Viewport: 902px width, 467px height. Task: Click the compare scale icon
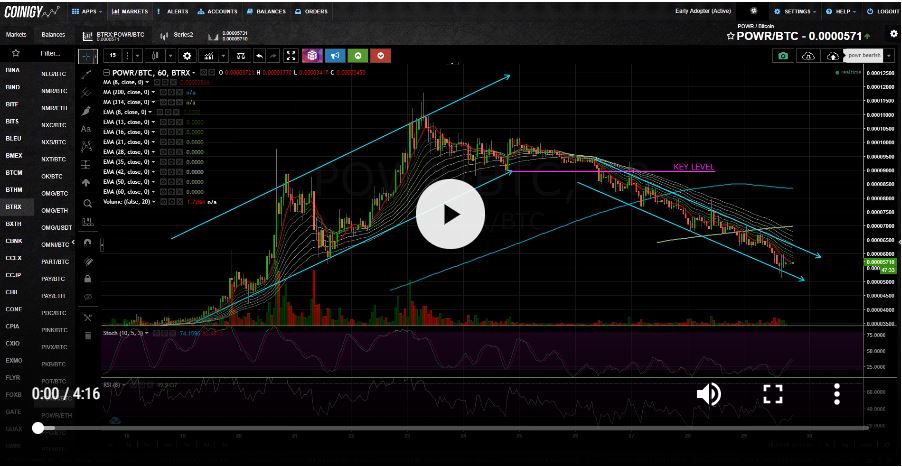coord(241,56)
